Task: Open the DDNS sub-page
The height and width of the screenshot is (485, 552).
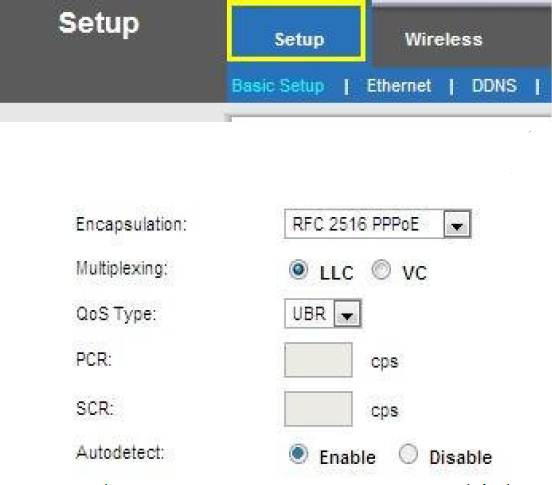Action: [494, 86]
